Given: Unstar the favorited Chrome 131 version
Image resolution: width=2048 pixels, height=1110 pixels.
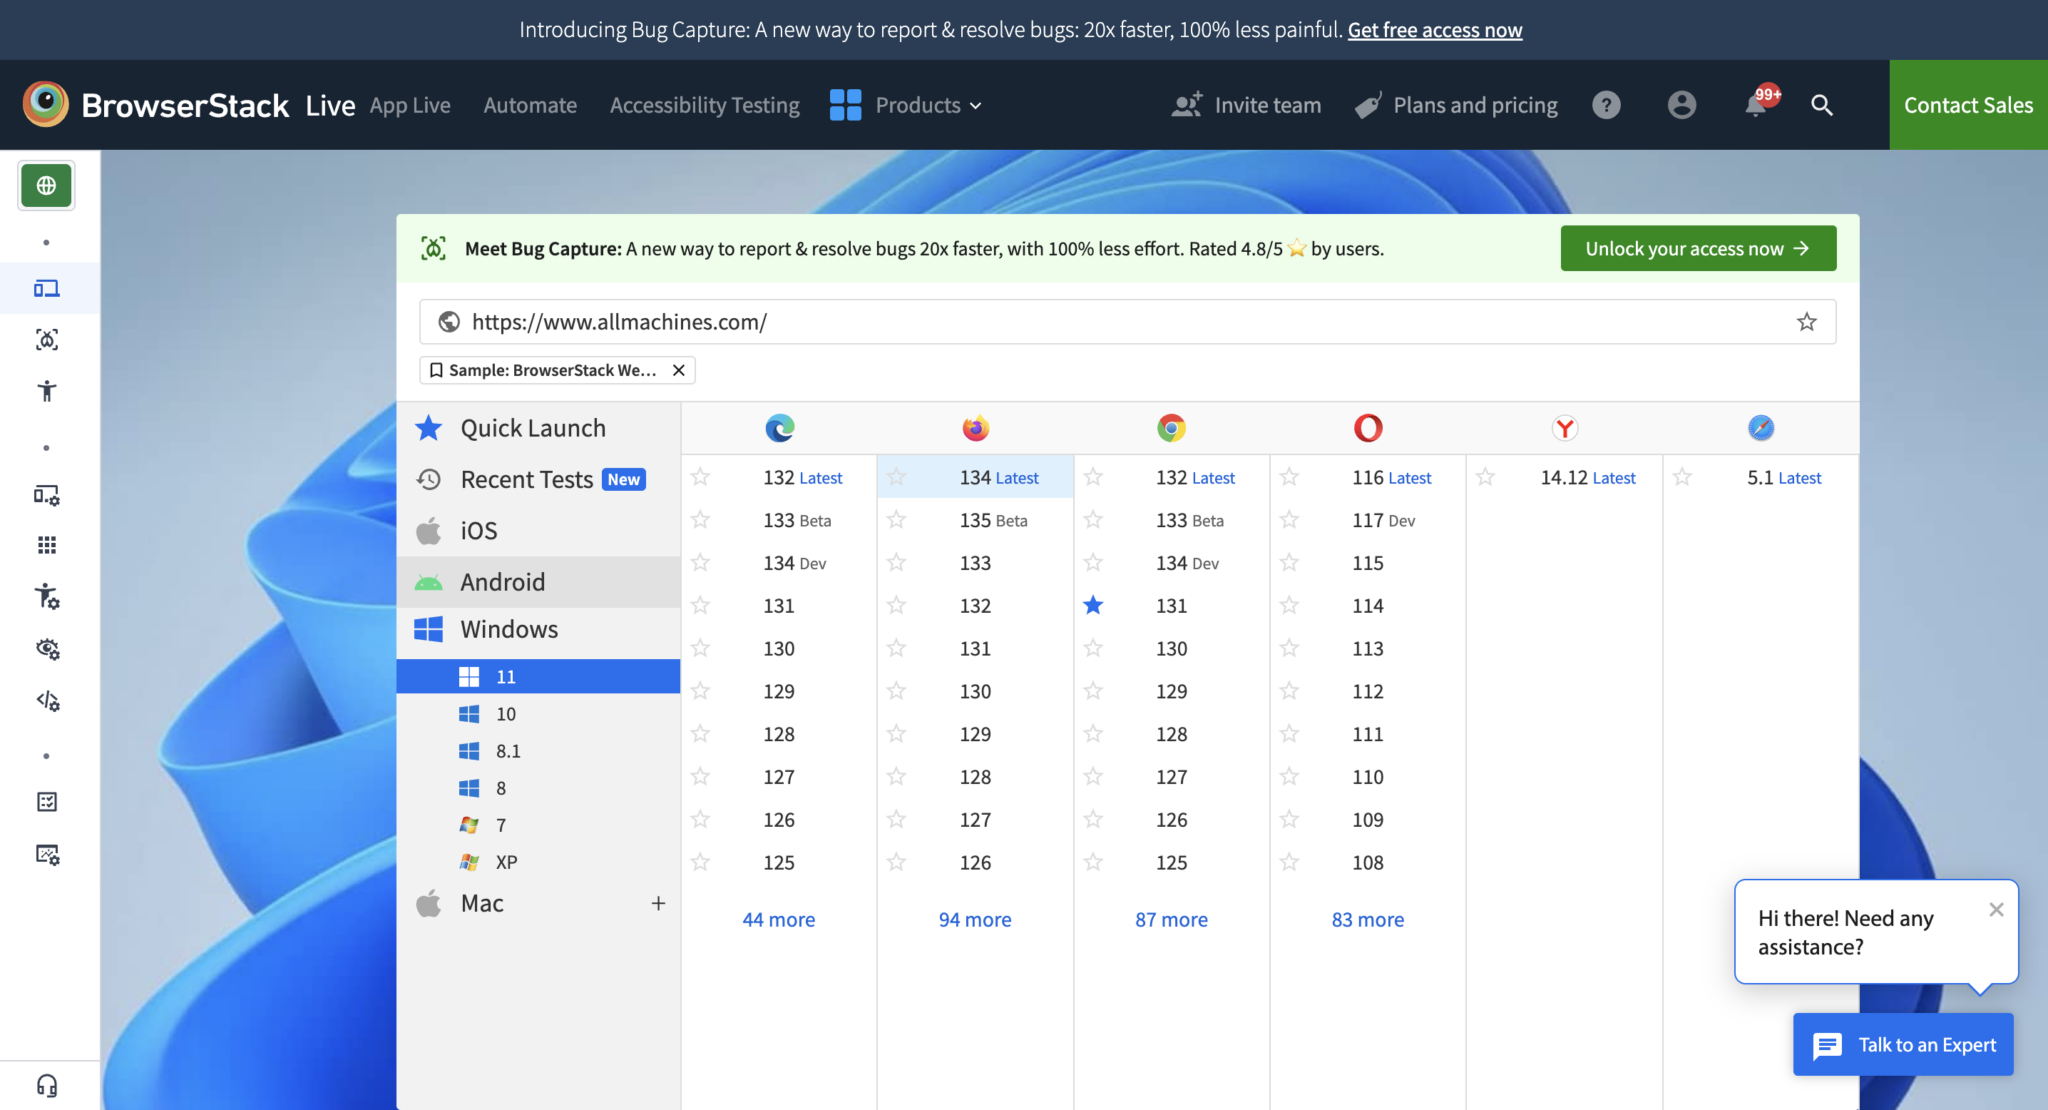Looking at the screenshot, I should 1093,605.
